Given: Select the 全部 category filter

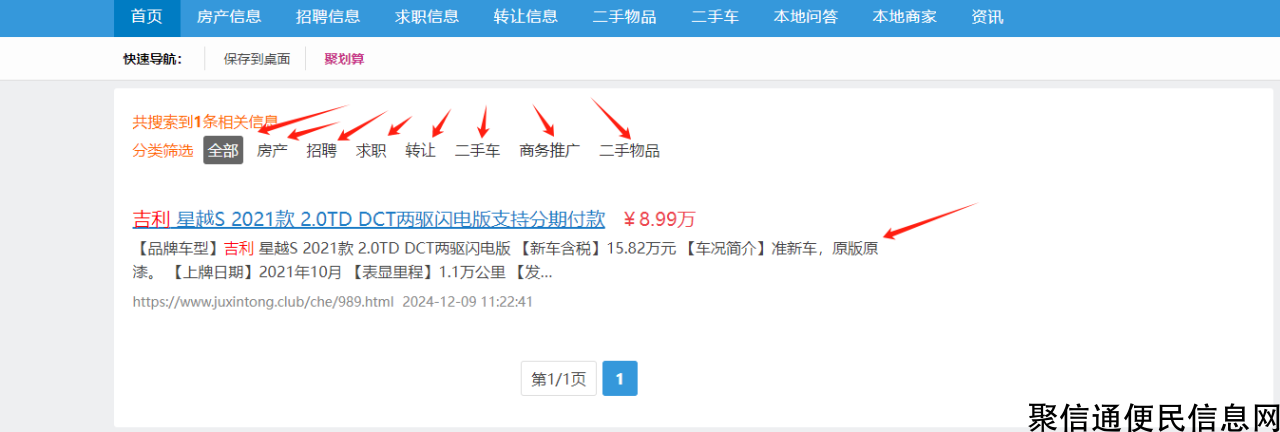Looking at the screenshot, I should 223,151.
